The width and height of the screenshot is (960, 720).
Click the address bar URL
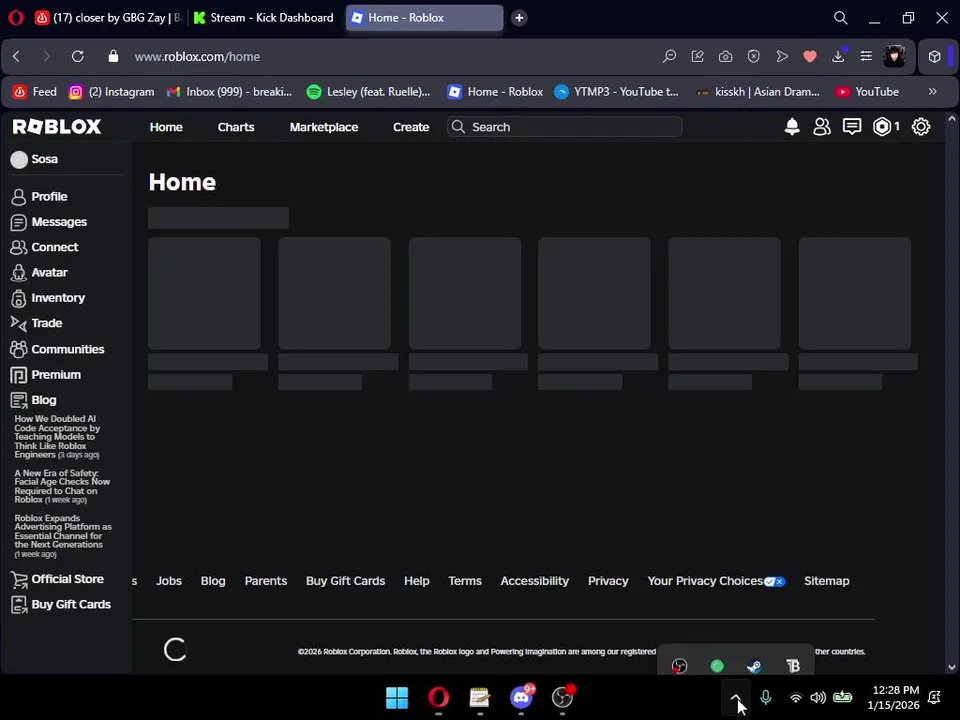(197, 56)
